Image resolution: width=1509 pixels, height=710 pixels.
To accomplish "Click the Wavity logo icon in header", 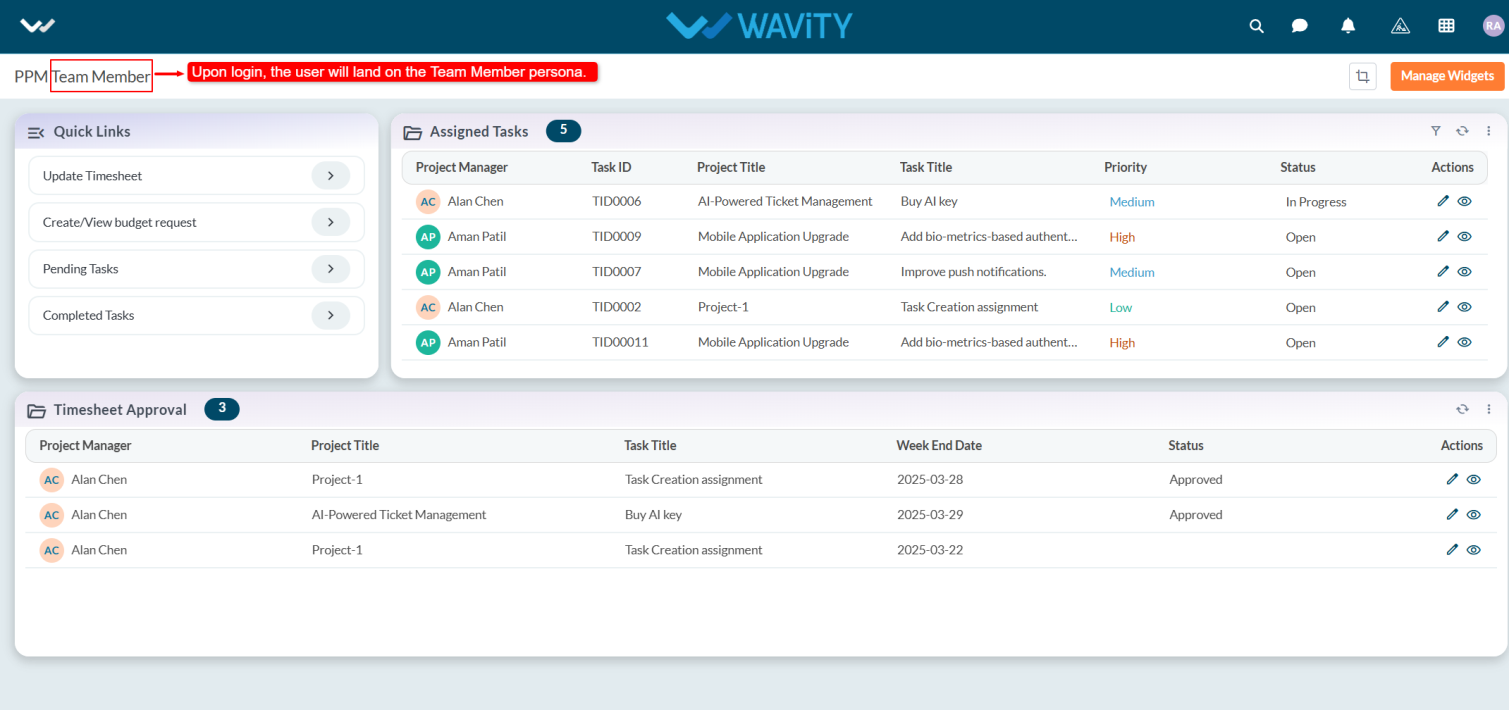I will [x=38, y=26].
